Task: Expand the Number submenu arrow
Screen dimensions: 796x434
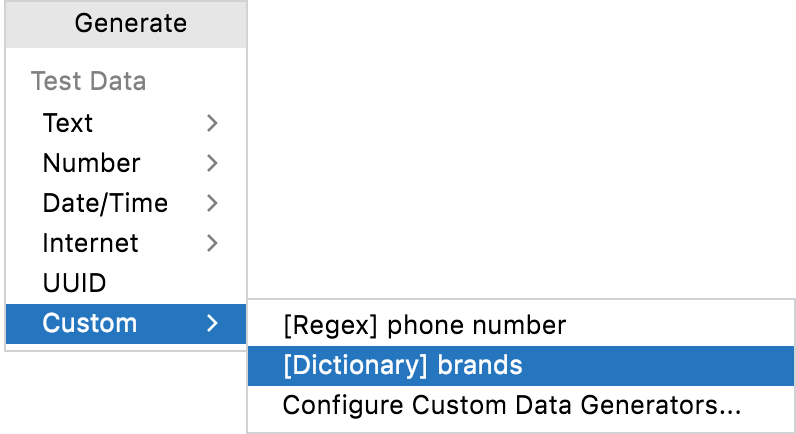Action: [212, 163]
